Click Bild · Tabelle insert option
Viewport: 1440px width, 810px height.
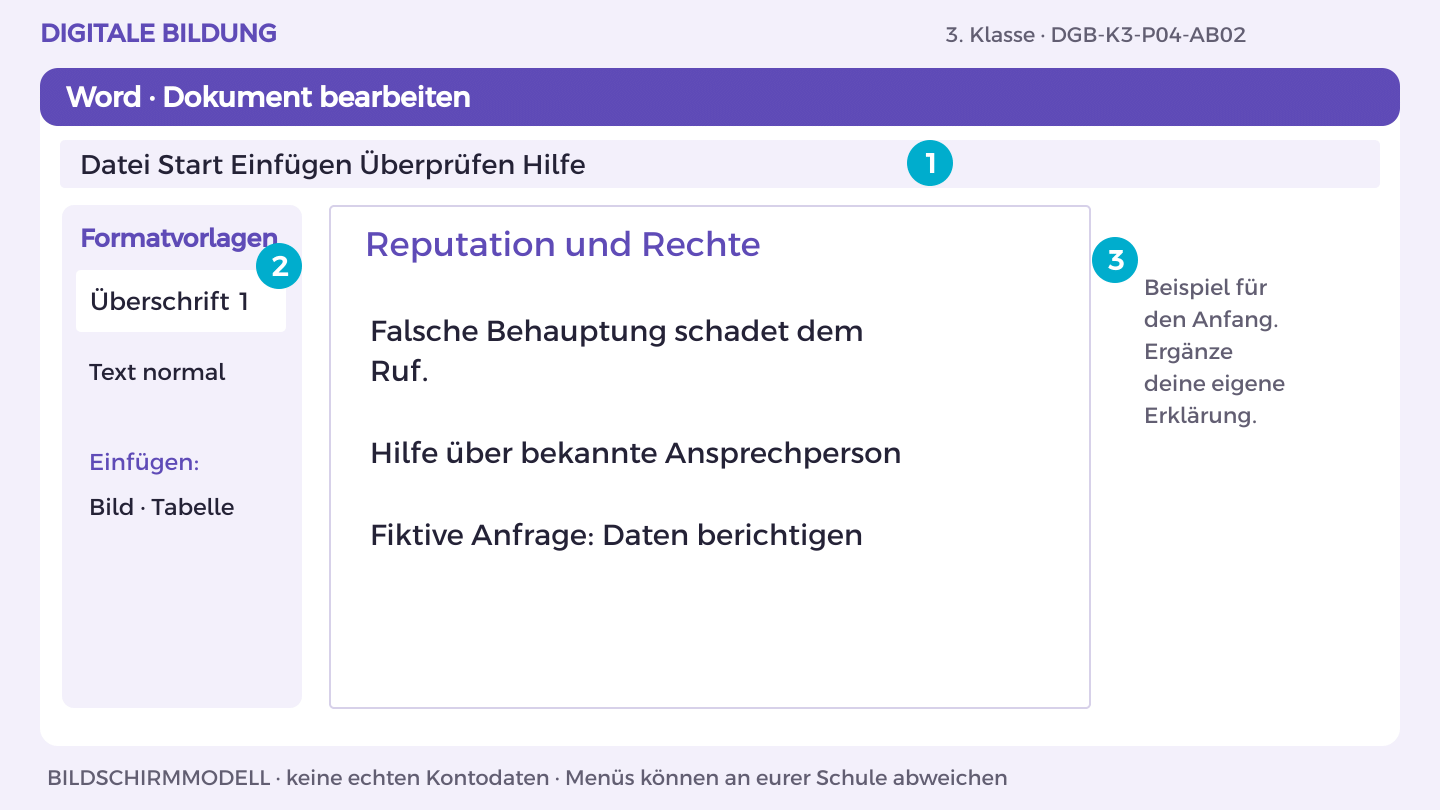point(162,507)
